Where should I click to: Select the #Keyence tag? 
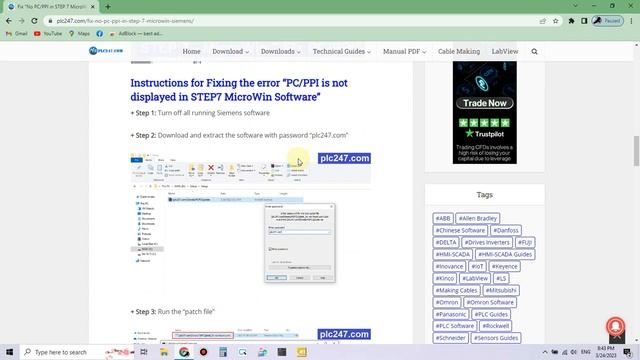504,266
